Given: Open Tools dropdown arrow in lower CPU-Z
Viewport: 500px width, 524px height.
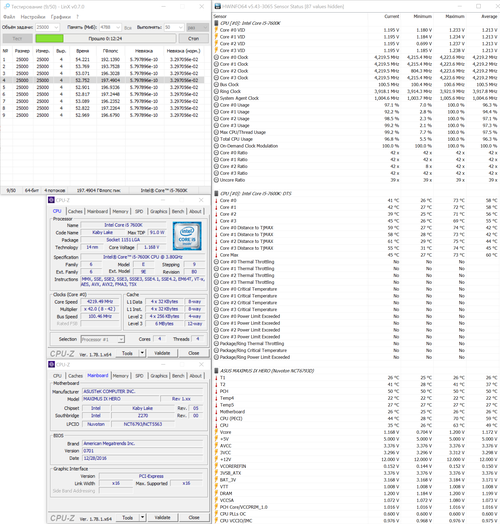Looking at the screenshot, I should 142,517.
